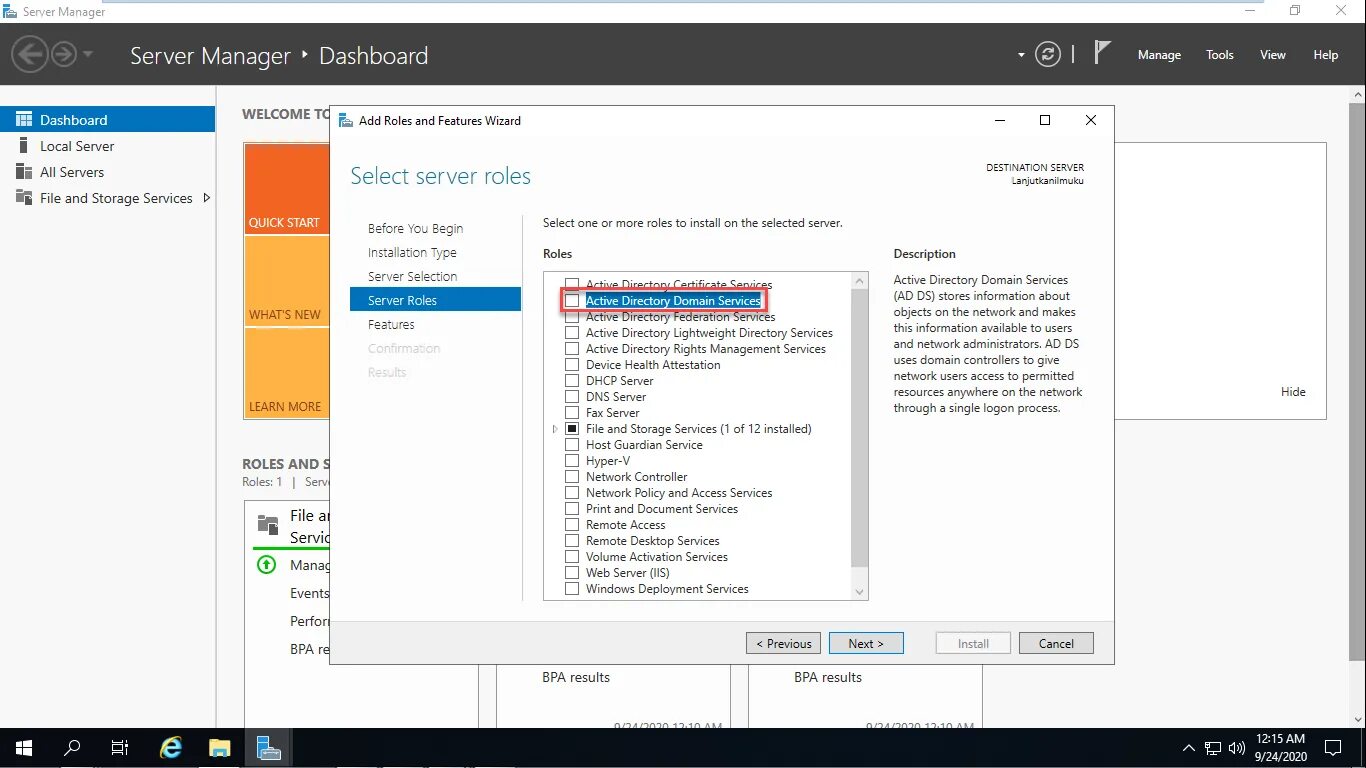Show hidden system tray icons

click(x=1189, y=748)
